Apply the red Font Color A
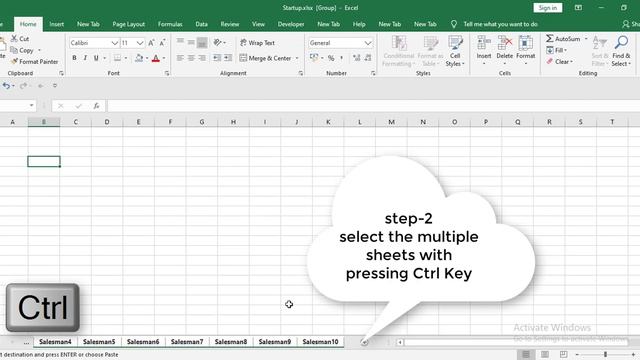Screen dimensions: 640x360 click(156, 58)
